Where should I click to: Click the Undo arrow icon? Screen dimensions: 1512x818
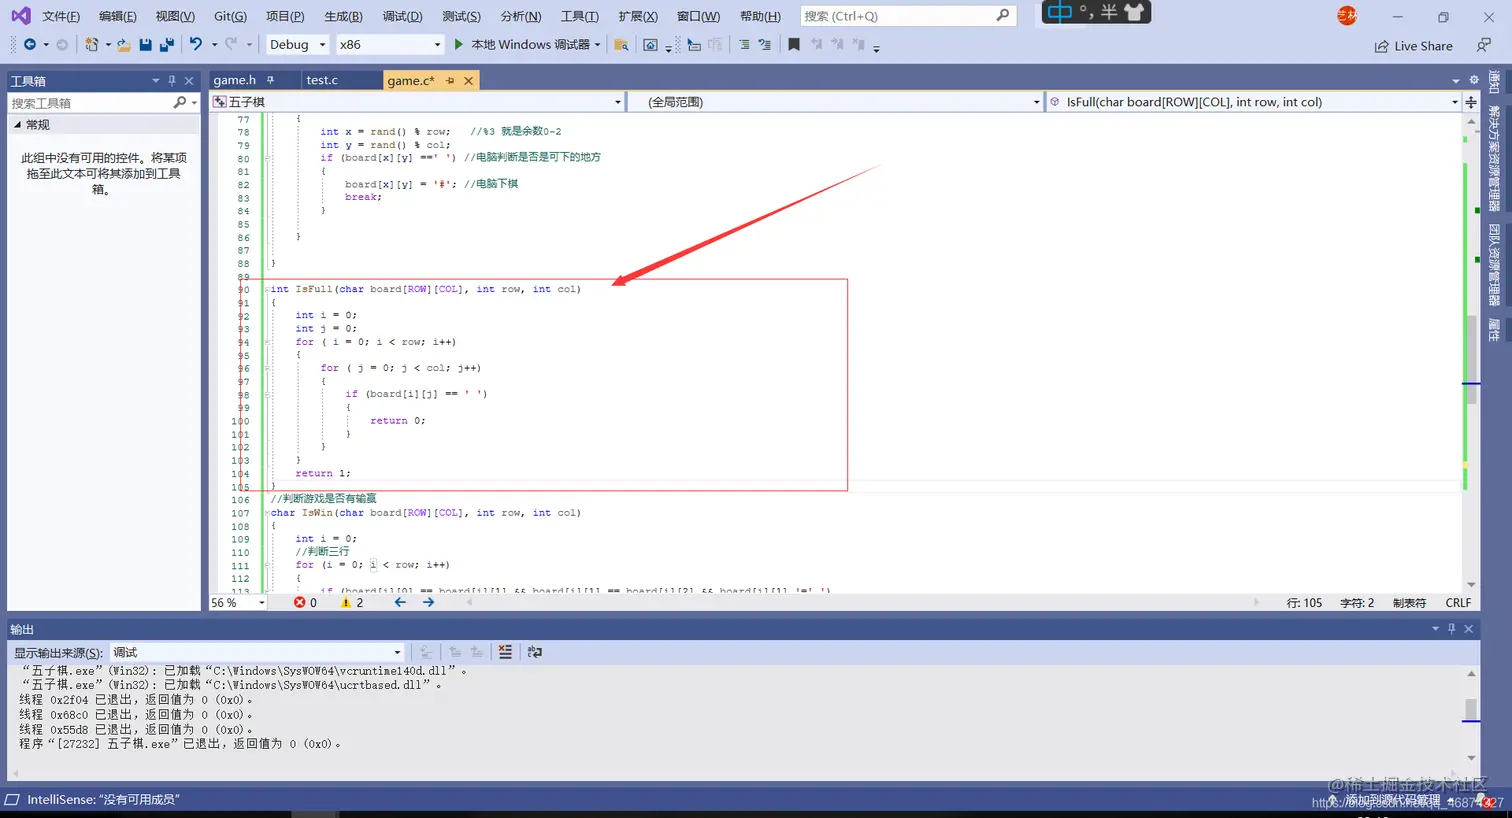click(x=196, y=44)
